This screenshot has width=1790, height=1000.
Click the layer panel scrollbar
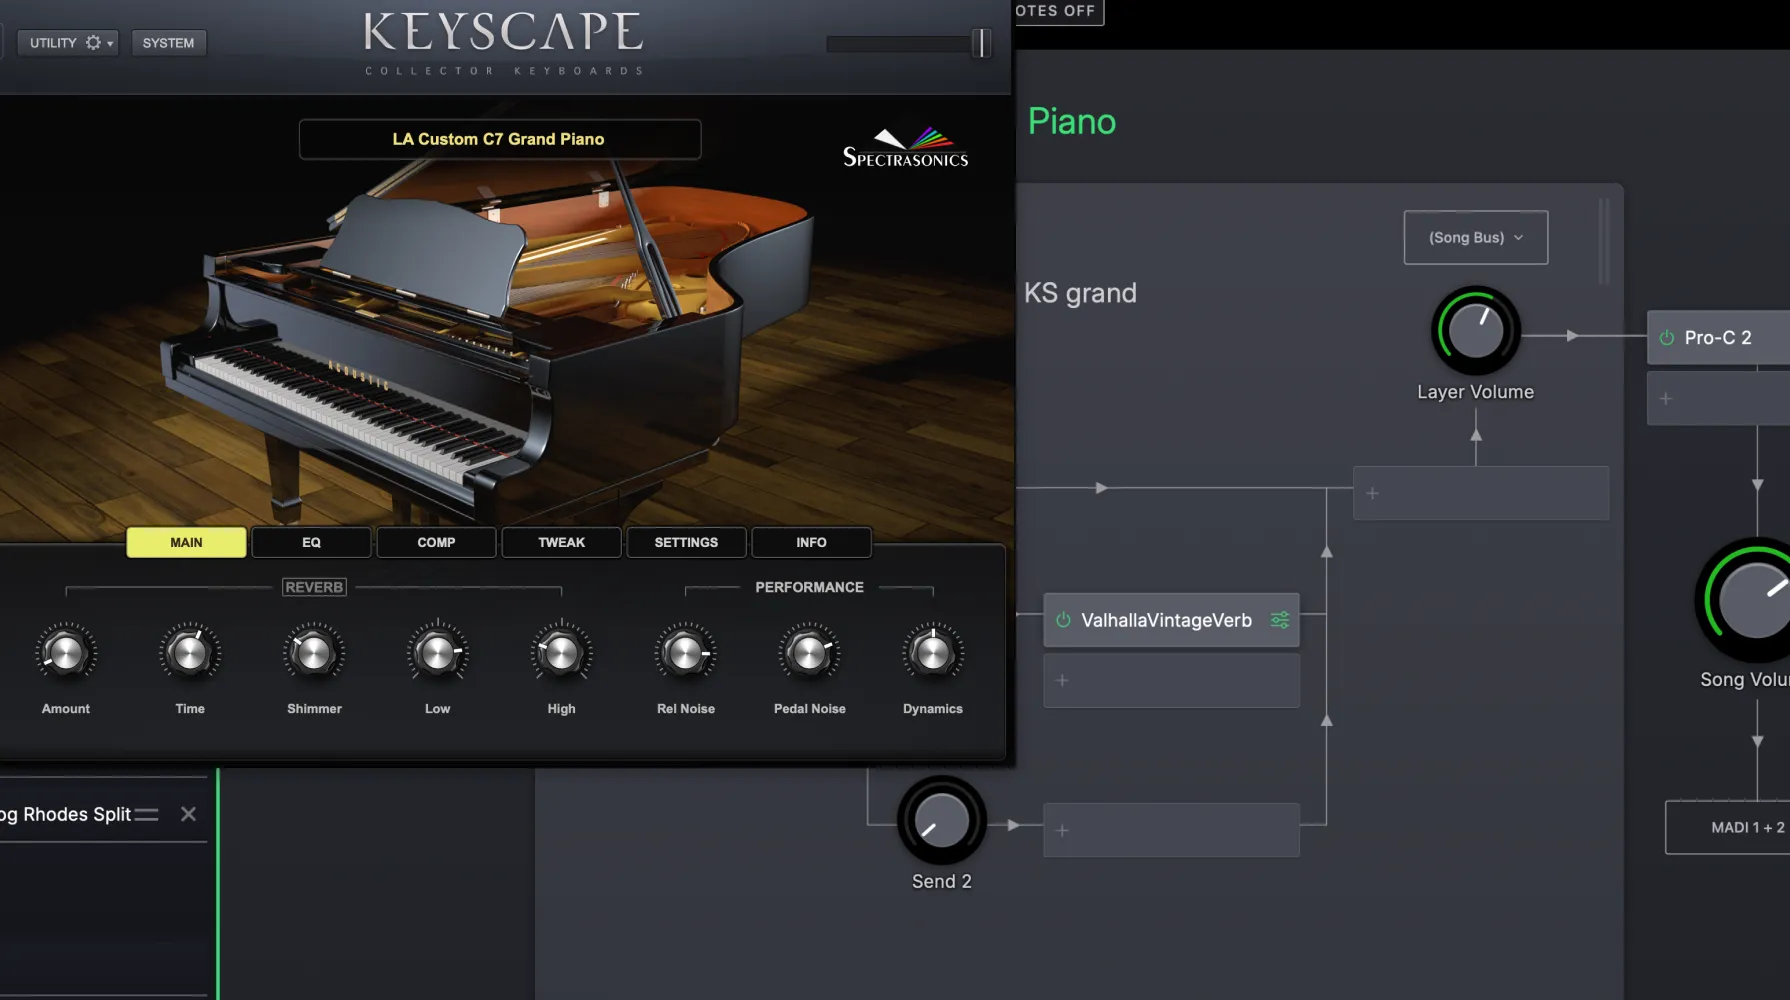[1604, 241]
